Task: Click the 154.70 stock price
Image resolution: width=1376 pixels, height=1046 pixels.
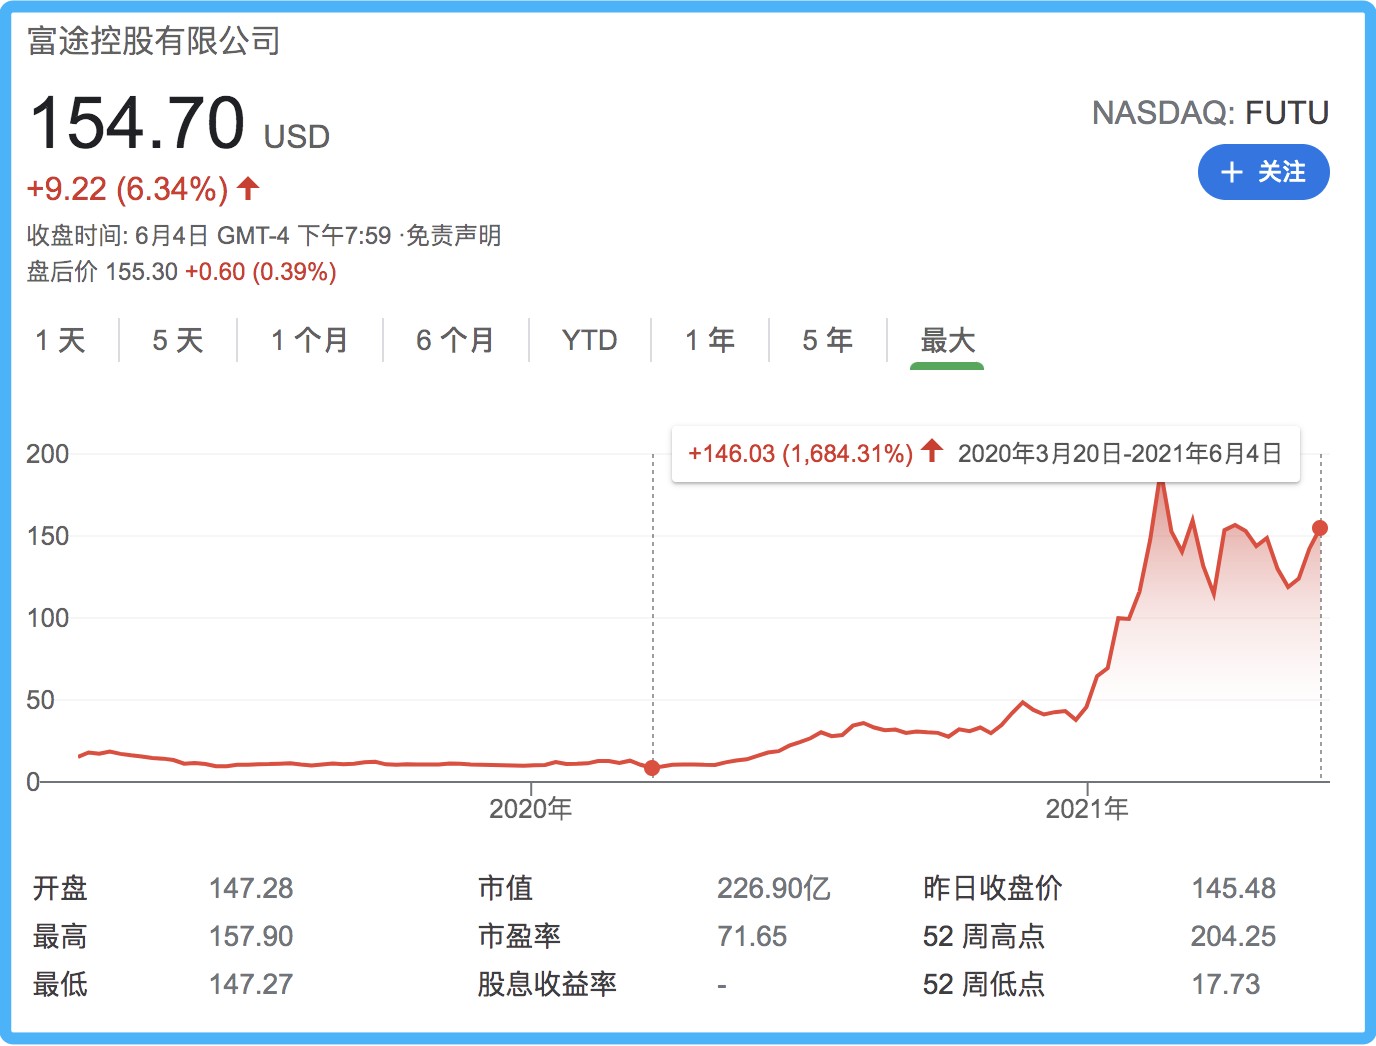Action: coord(137,124)
